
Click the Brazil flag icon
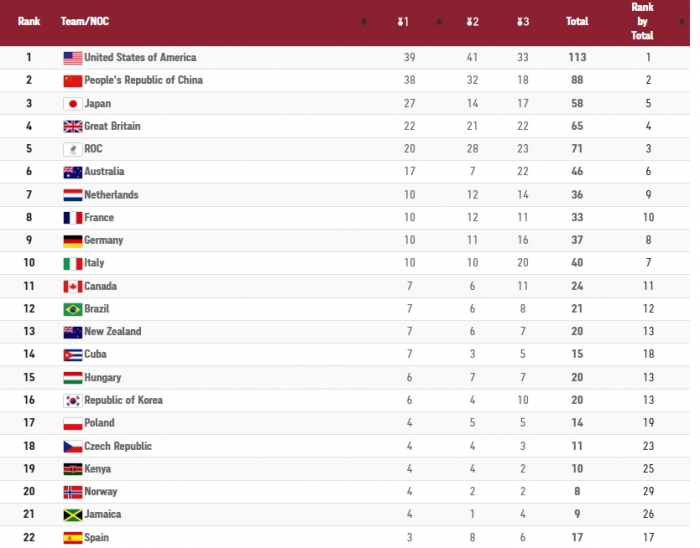(x=73, y=309)
